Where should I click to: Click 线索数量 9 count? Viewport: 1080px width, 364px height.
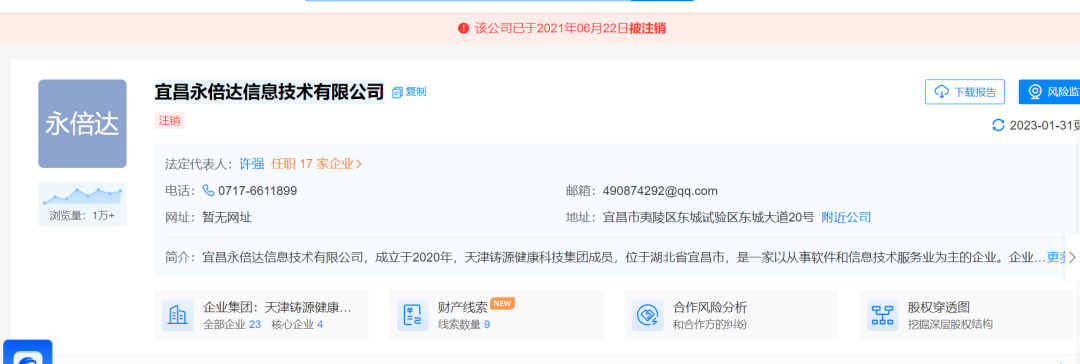[x=464, y=324]
